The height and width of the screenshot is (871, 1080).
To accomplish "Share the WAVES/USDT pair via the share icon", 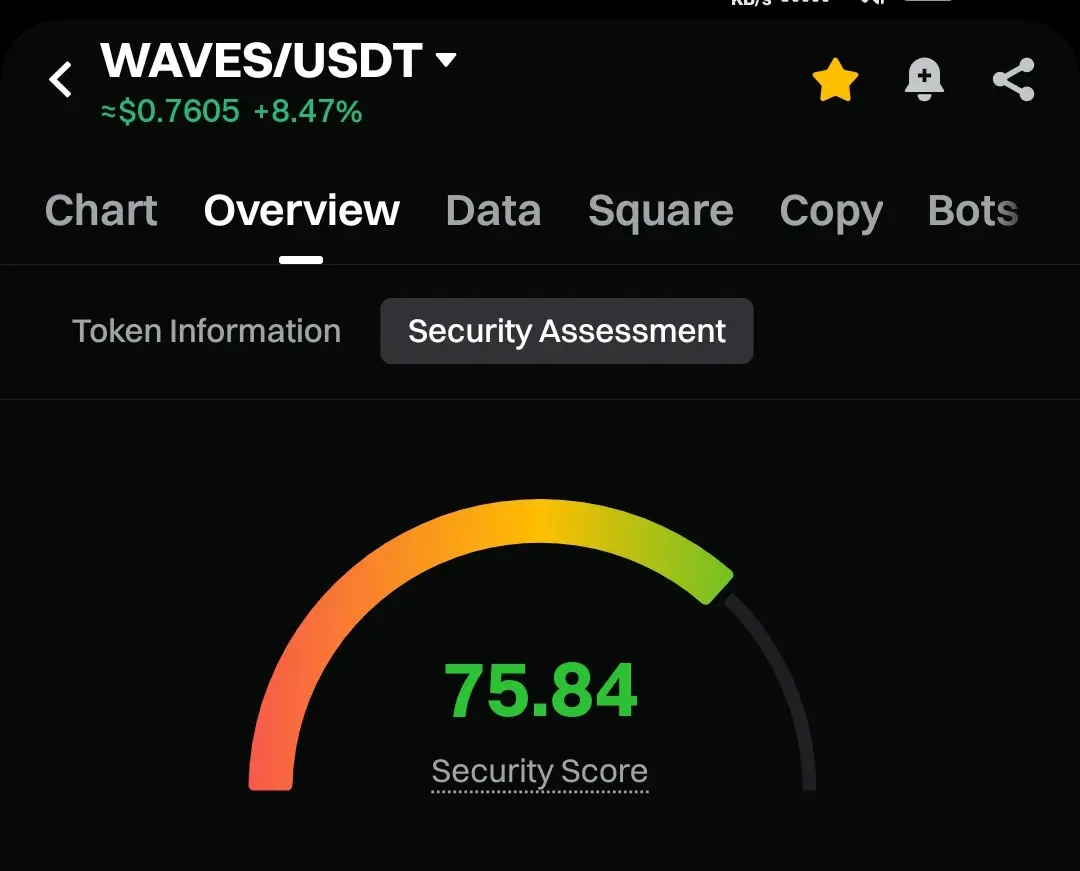I will pyautogui.click(x=1014, y=79).
